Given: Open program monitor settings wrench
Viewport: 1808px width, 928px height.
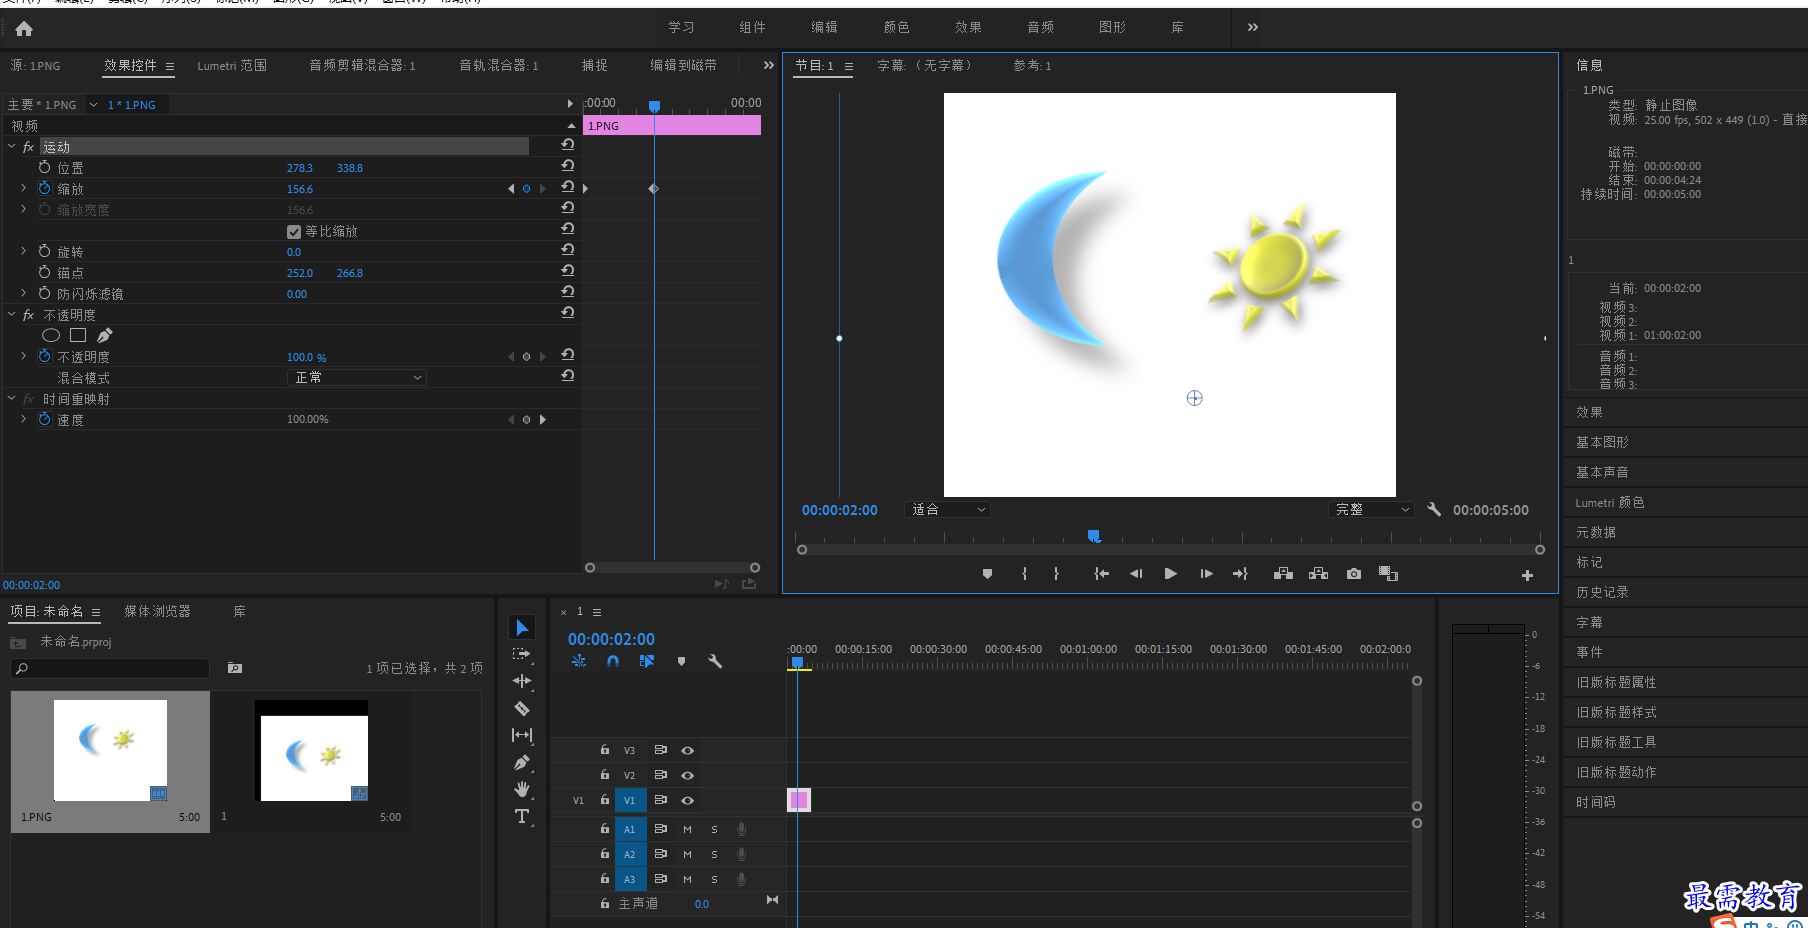Looking at the screenshot, I should click(1434, 509).
